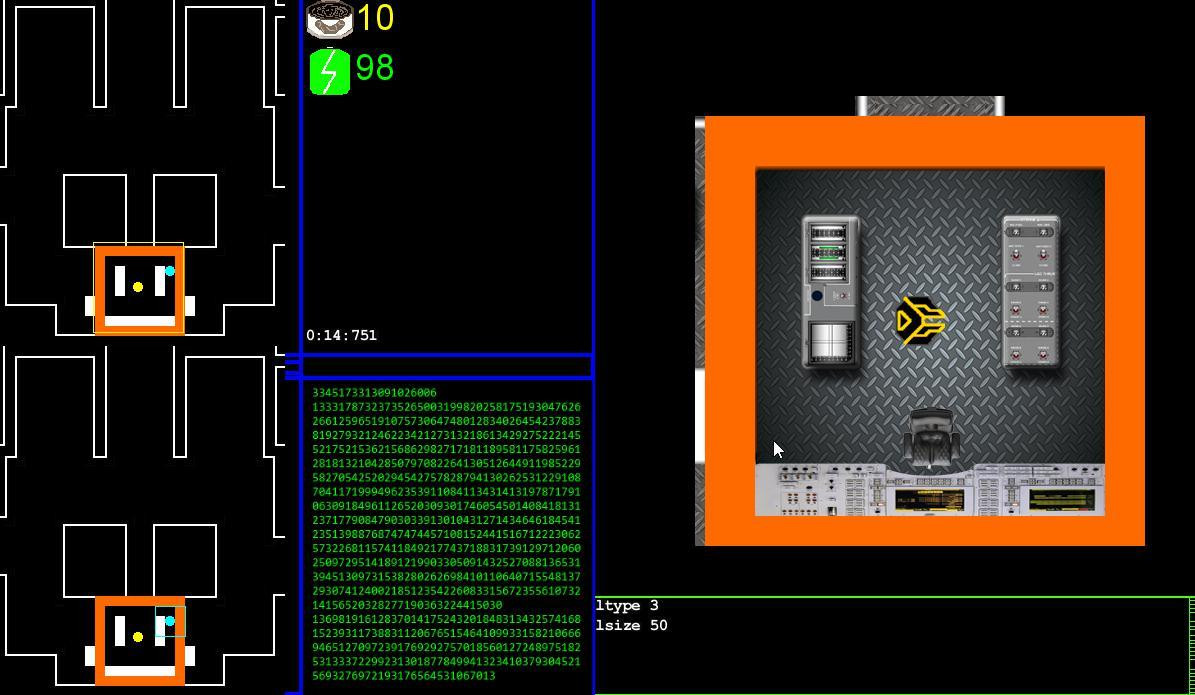This screenshot has width=1195, height=695.
Task: Click the yellow player dot in the lower minimap
Action: [138, 637]
